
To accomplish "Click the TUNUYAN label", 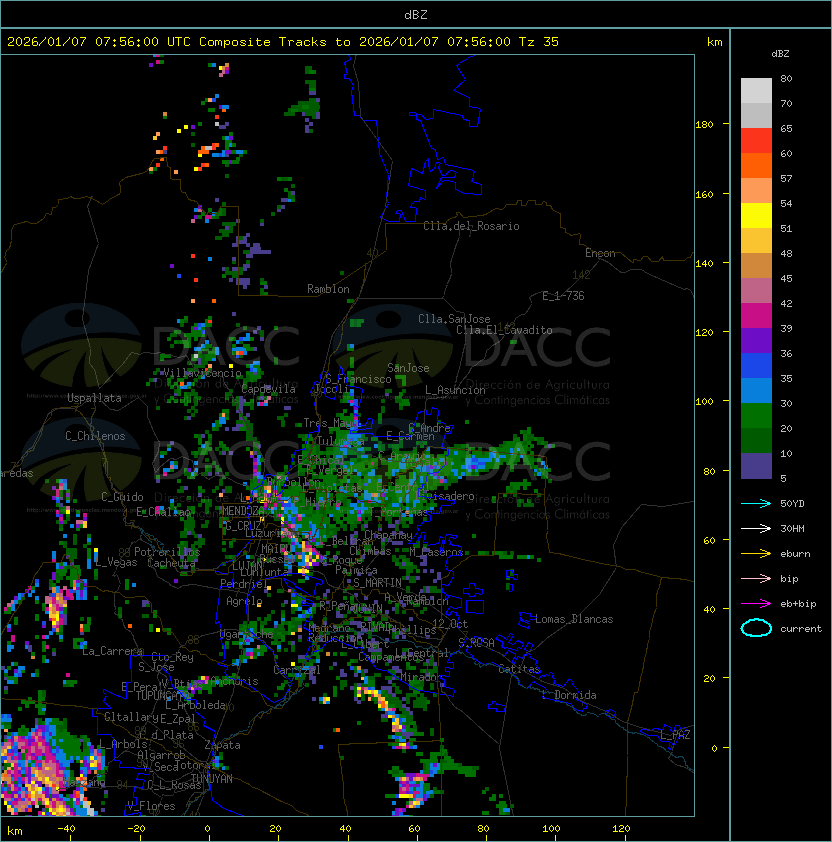I will (x=211, y=779).
